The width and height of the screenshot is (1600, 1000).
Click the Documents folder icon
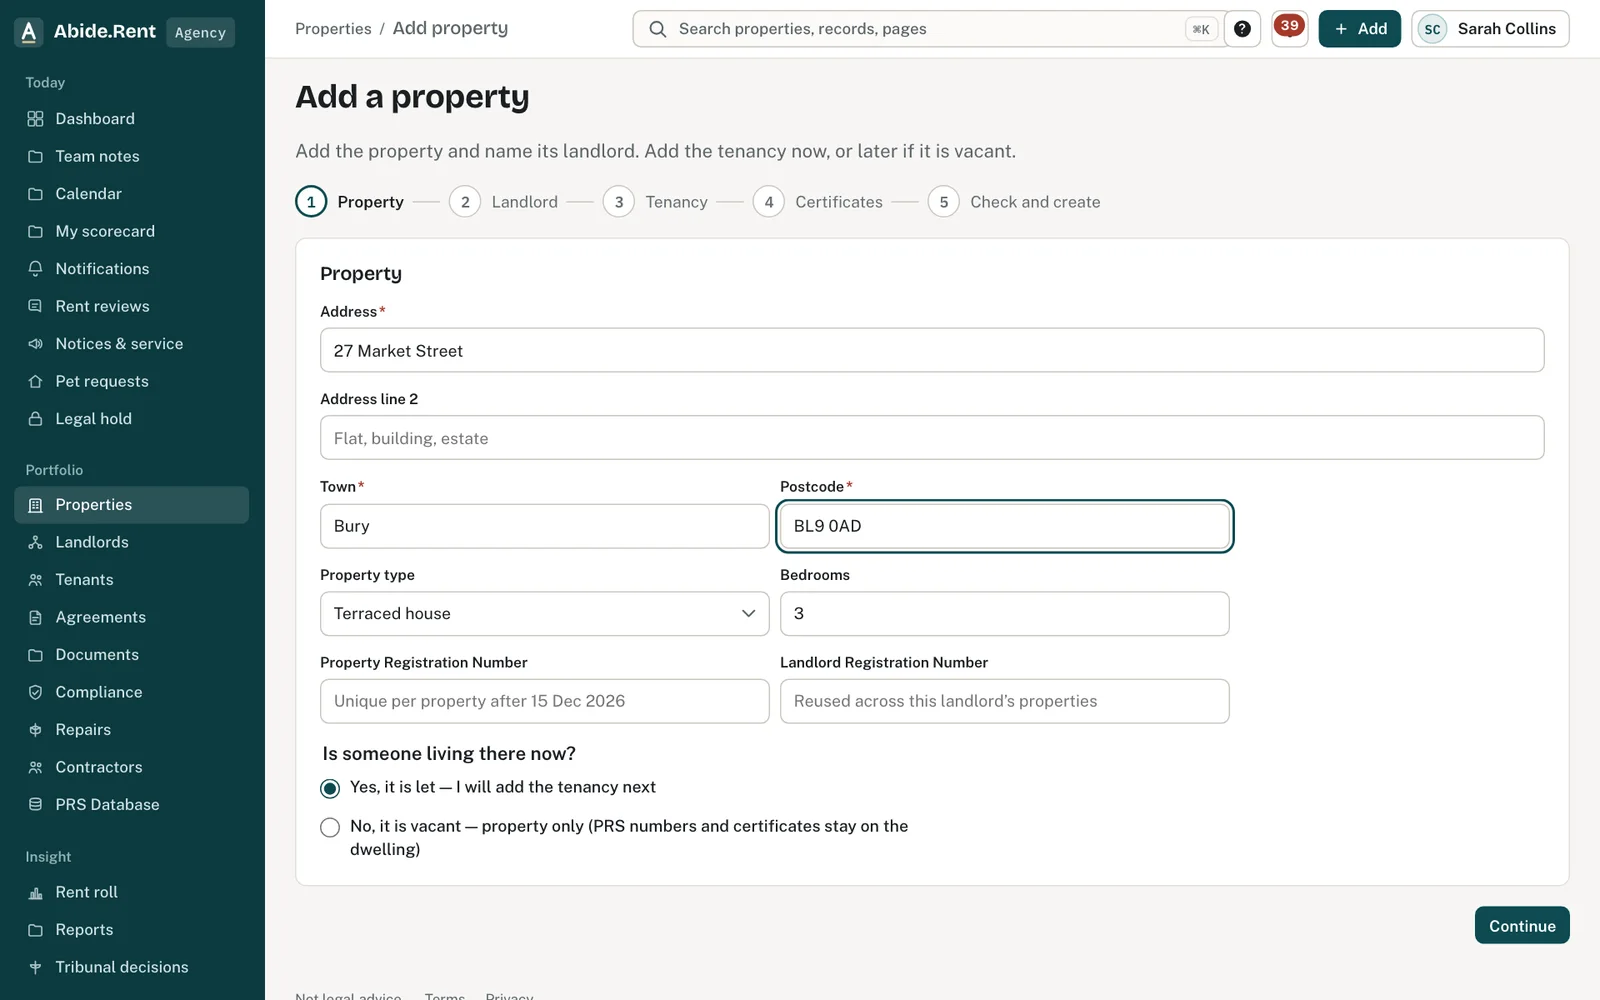35,655
